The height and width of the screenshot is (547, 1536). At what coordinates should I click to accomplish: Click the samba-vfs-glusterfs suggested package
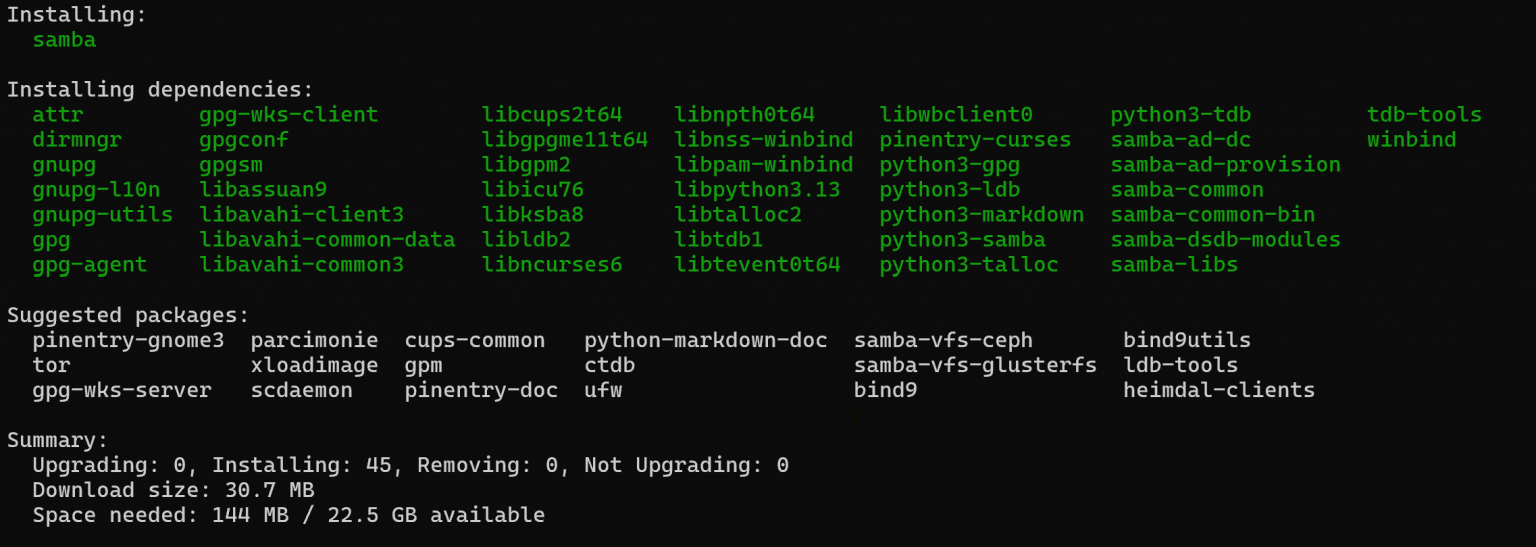(975, 365)
